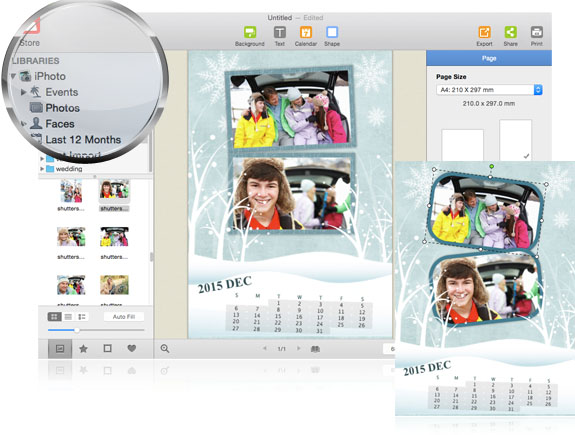575x435 pixels.
Task: Open the page overview book icon
Action: [315, 349]
